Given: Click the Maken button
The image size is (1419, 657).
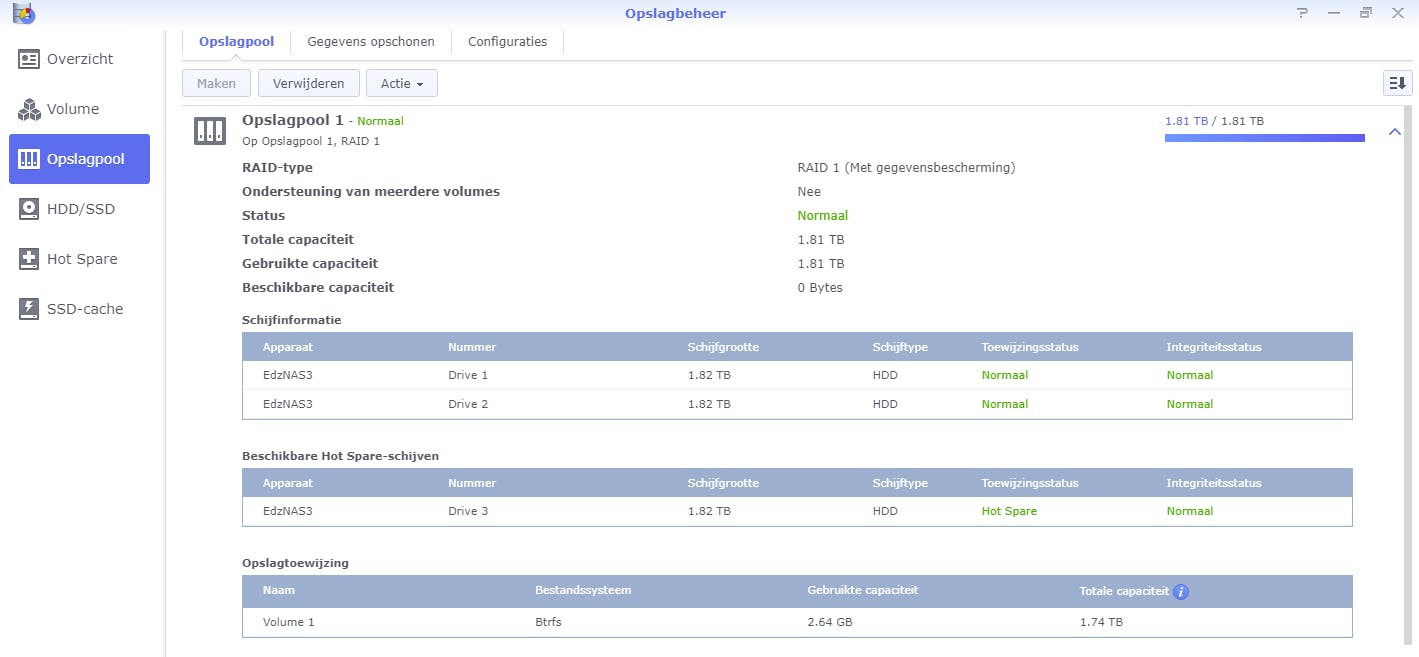Looking at the screenshot, I should coord(216,84).
